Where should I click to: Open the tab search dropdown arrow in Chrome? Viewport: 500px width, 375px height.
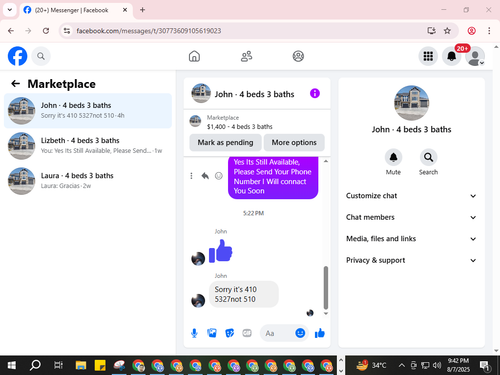(x=10, y=10)
